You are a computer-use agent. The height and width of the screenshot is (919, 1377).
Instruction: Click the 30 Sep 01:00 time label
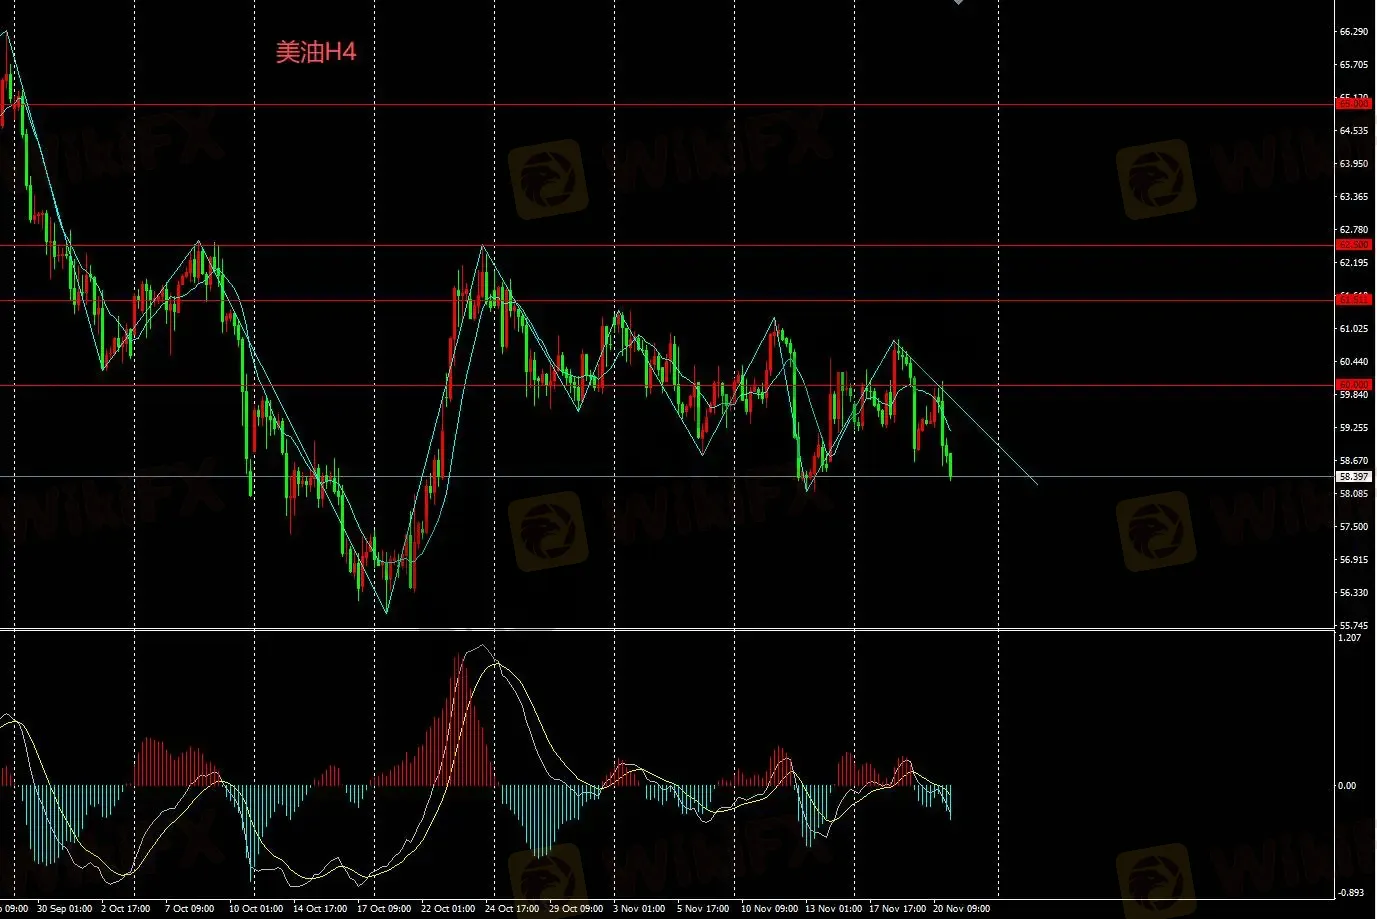point(64,909)
